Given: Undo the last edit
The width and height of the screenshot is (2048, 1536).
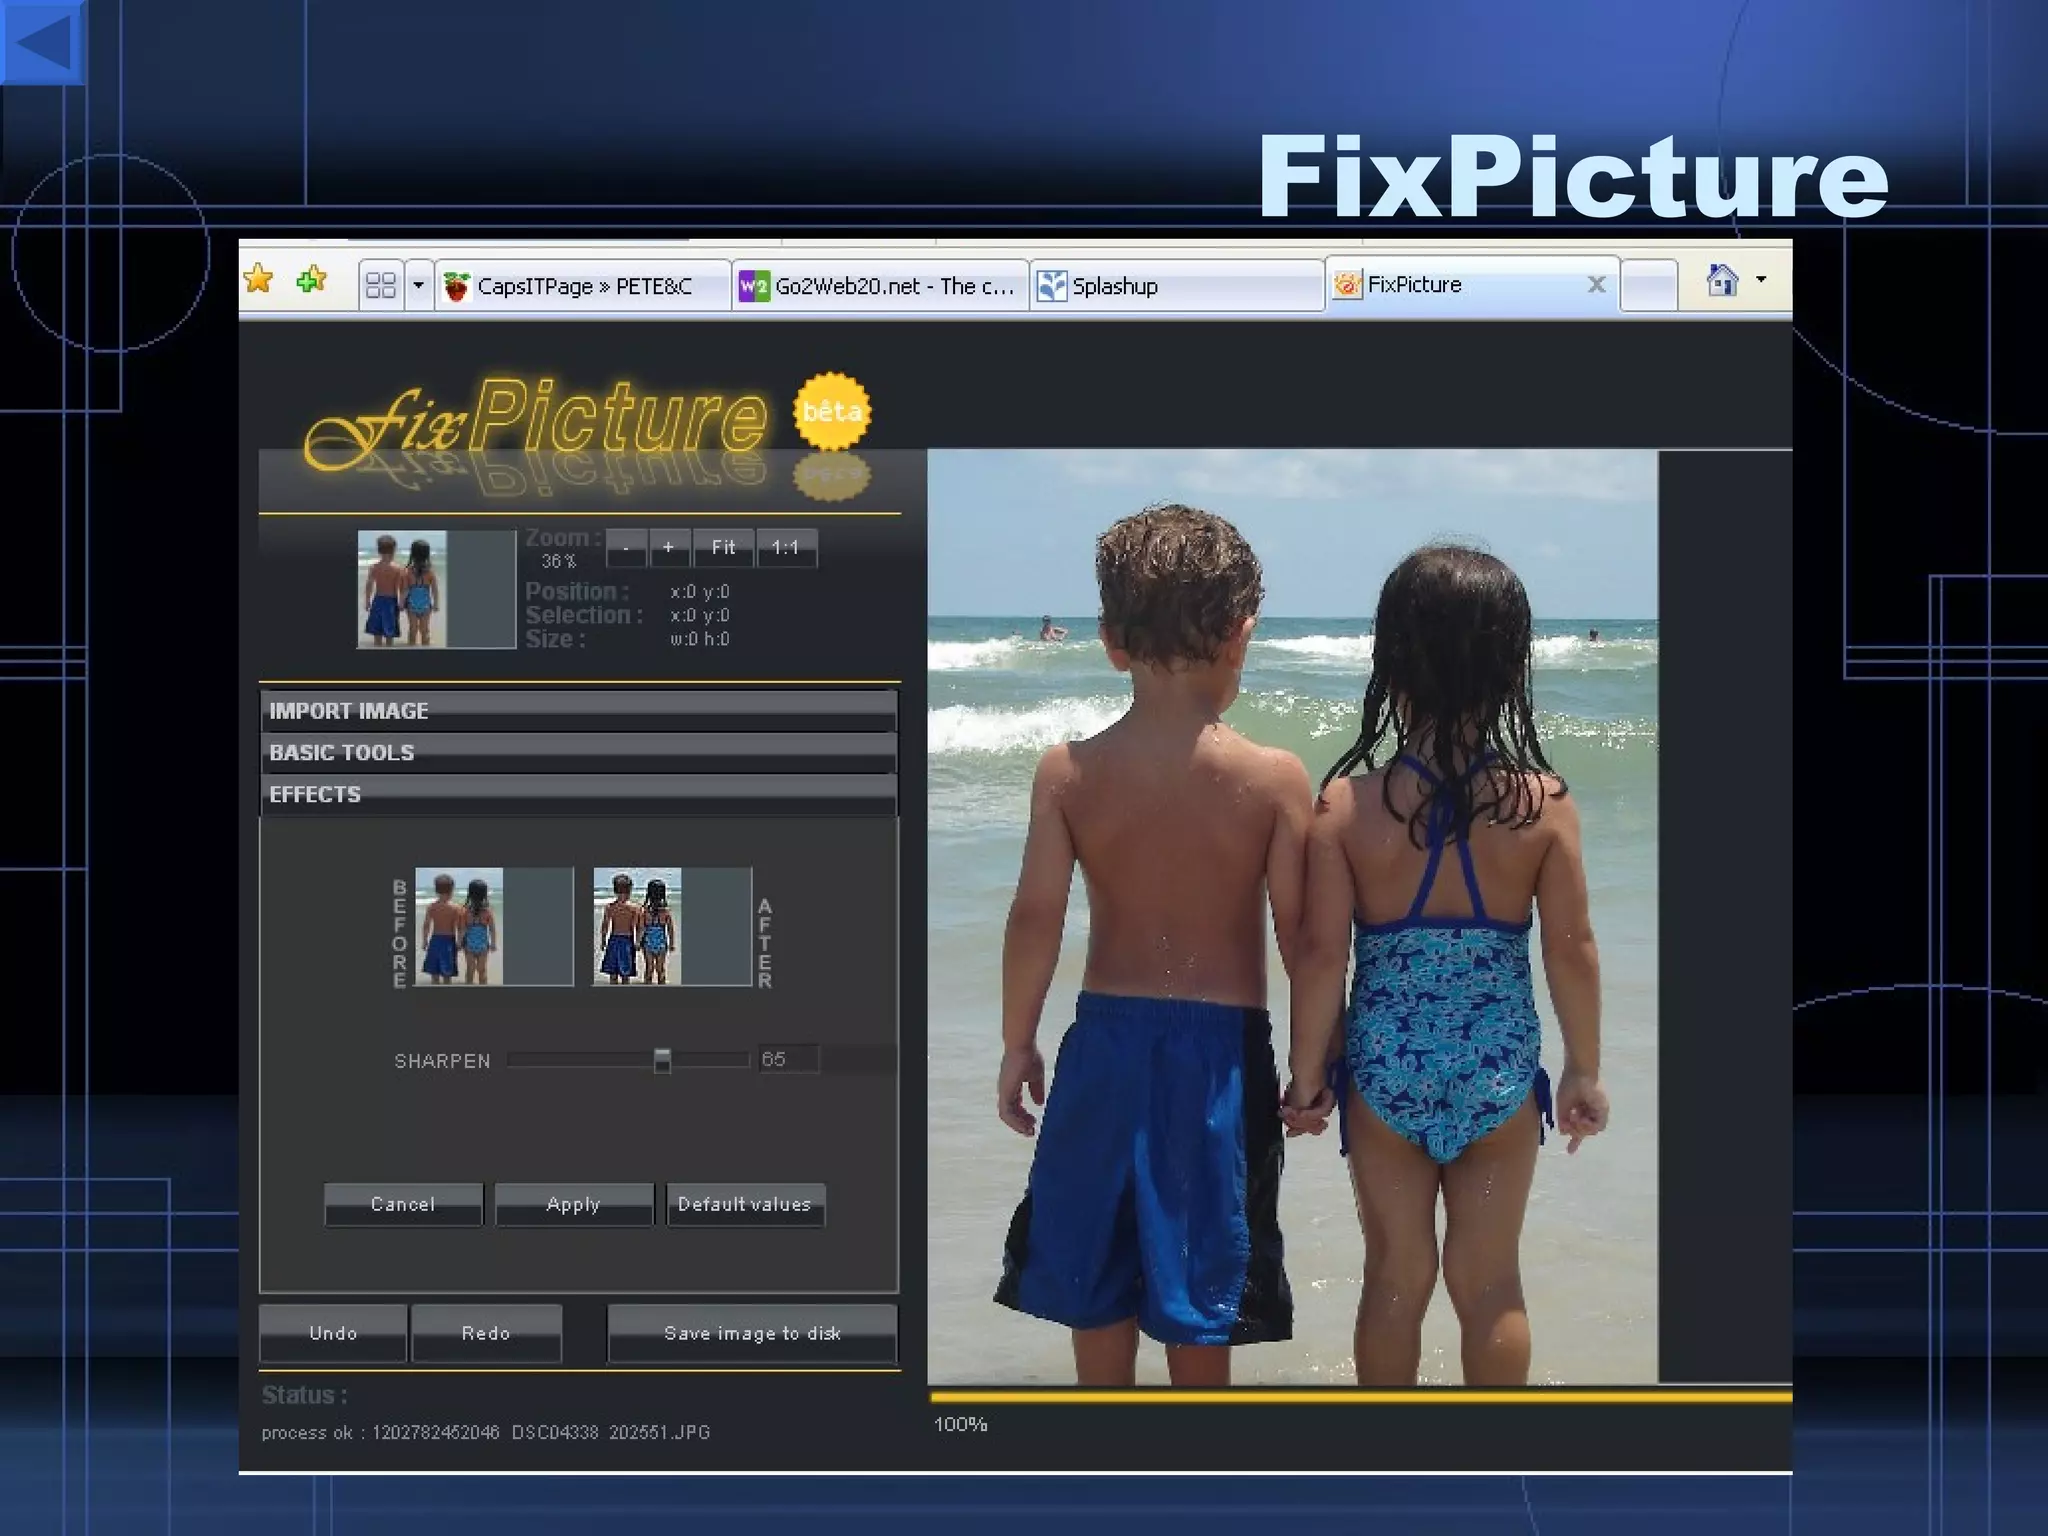Looking at the screenshot, I should pos(333,1333).
